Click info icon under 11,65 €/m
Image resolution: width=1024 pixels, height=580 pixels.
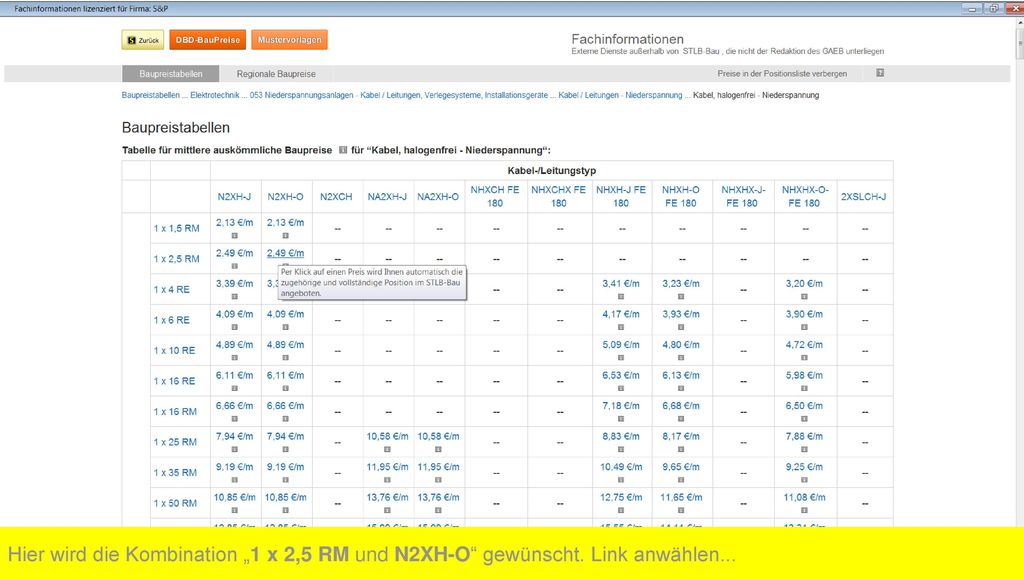coord(680,510)
